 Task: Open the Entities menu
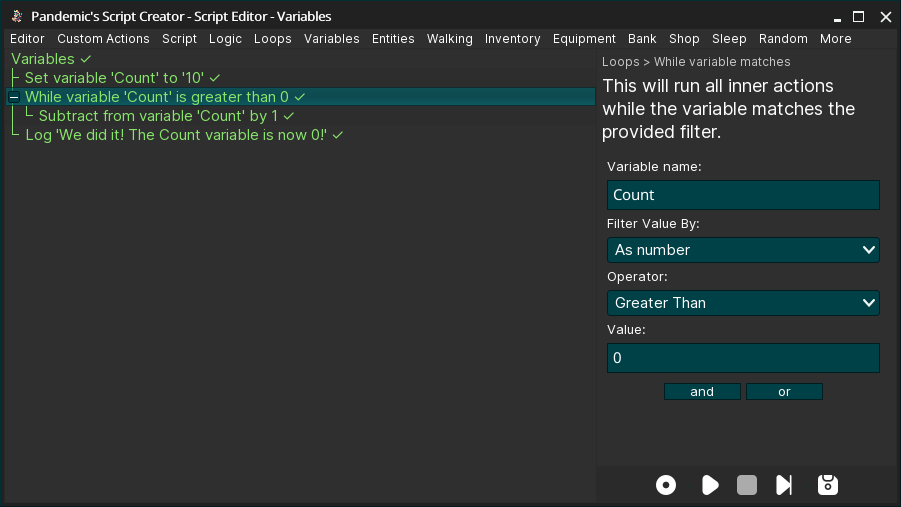click(393, 39)
